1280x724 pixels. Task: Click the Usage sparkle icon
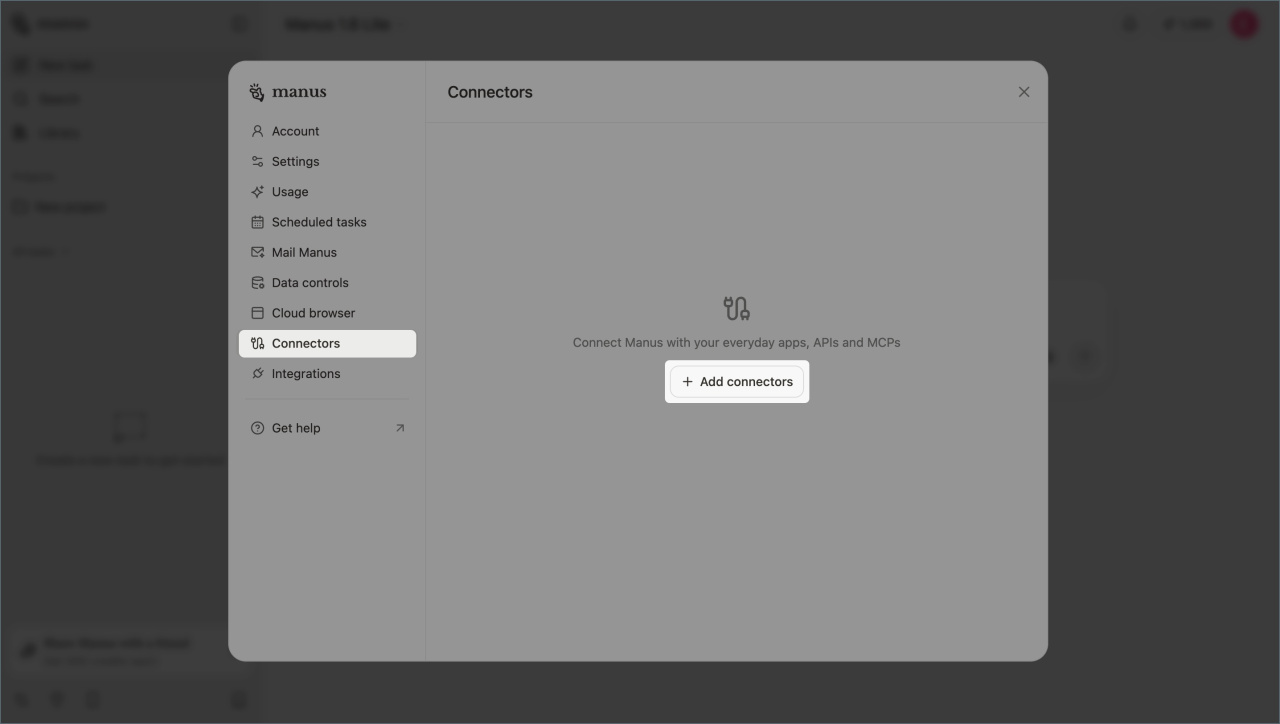[257, 192]
